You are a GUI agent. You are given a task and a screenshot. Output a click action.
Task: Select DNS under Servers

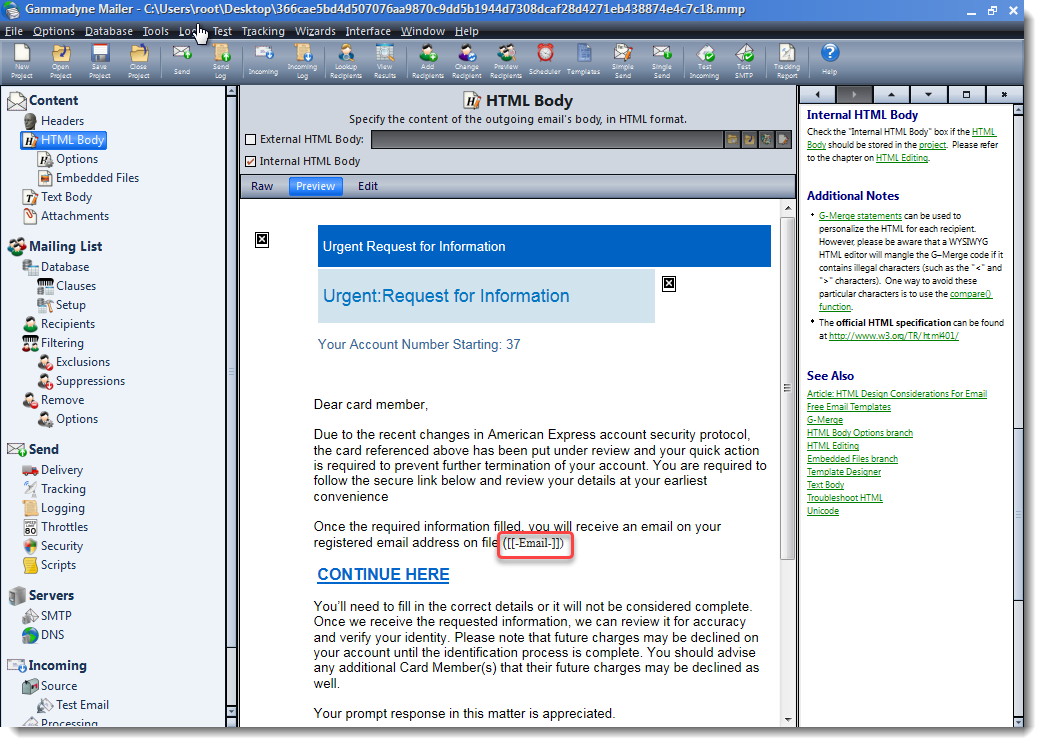[x=53, y=634]
